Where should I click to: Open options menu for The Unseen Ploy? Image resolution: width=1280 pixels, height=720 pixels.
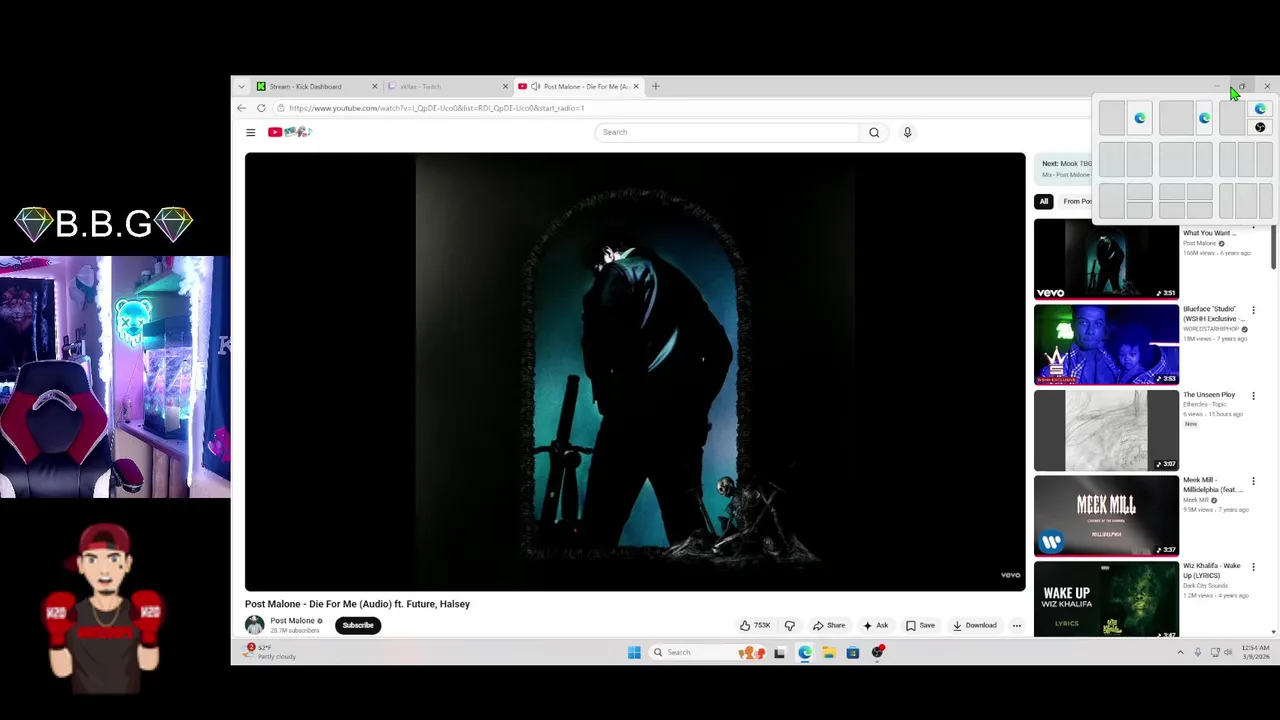click(1253, 396)
